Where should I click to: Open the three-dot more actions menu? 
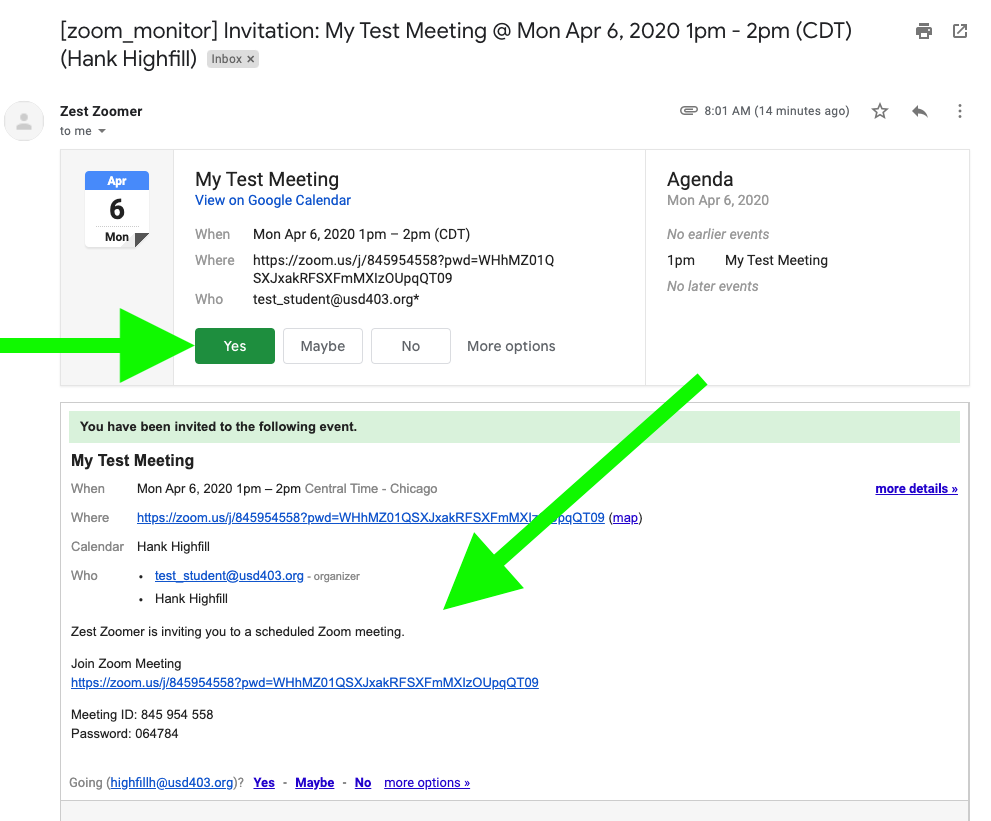pos(959,111)
